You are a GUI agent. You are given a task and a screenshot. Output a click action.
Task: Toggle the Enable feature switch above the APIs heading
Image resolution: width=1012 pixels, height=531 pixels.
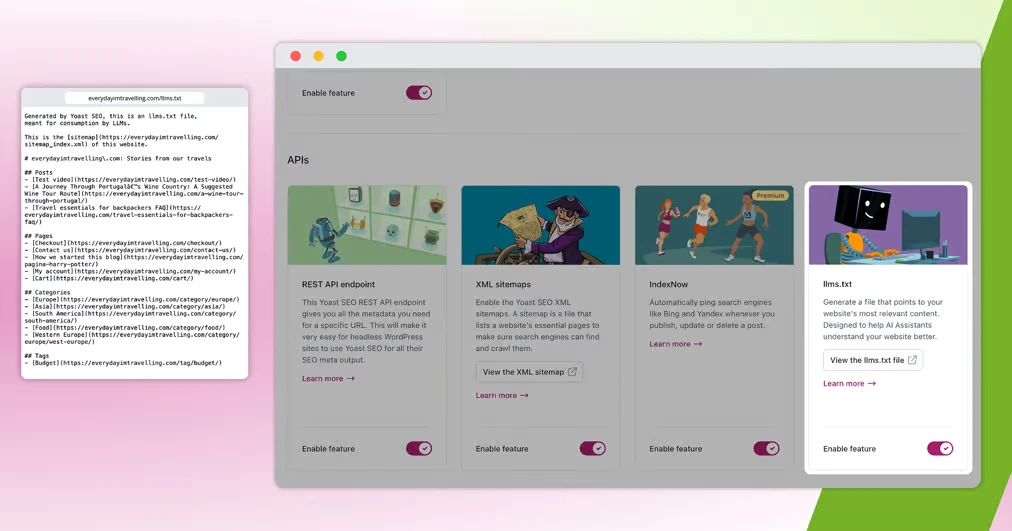click(419, 93)
